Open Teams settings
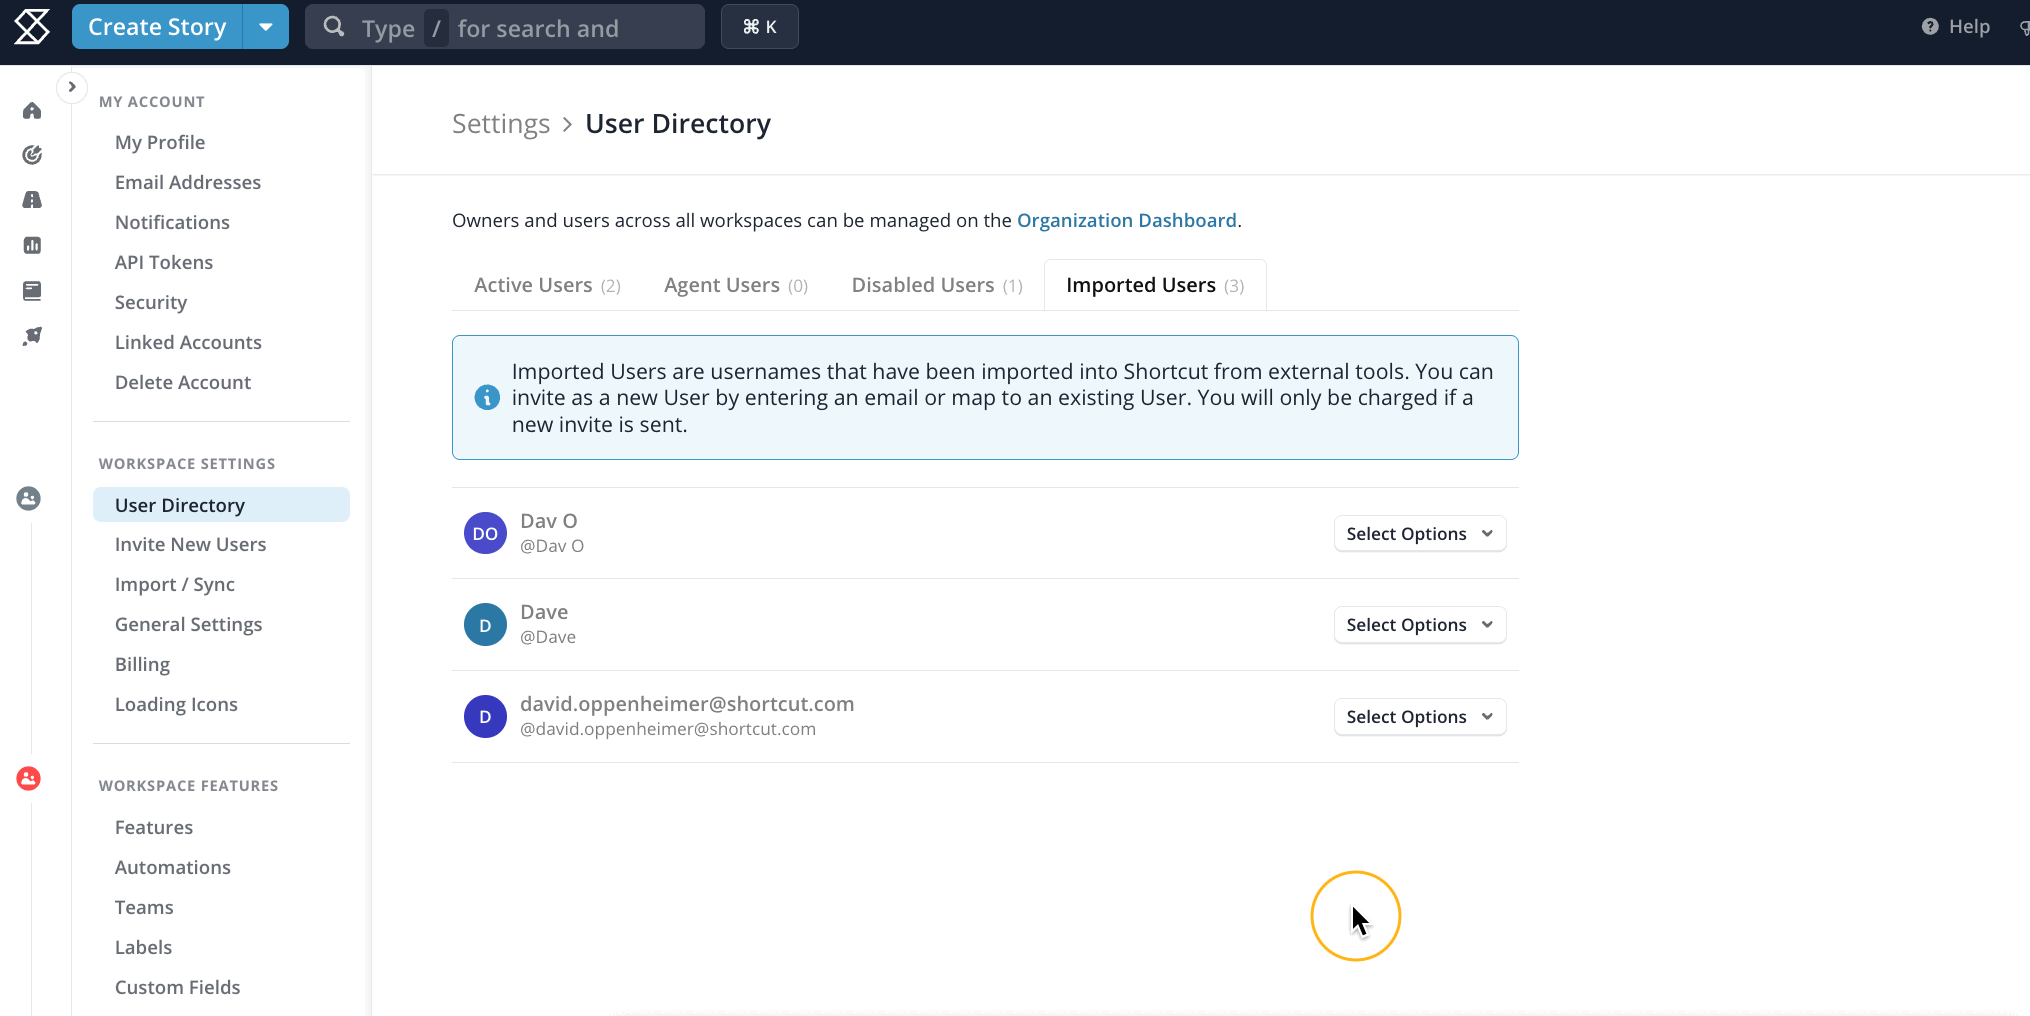Viewport: 2030px width, 1016px height. coord(144,907)
